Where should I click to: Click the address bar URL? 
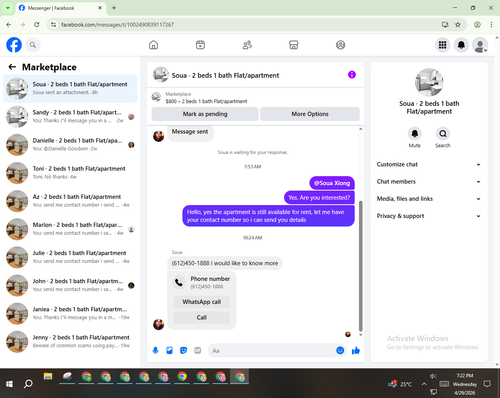(x=117, y=25)
